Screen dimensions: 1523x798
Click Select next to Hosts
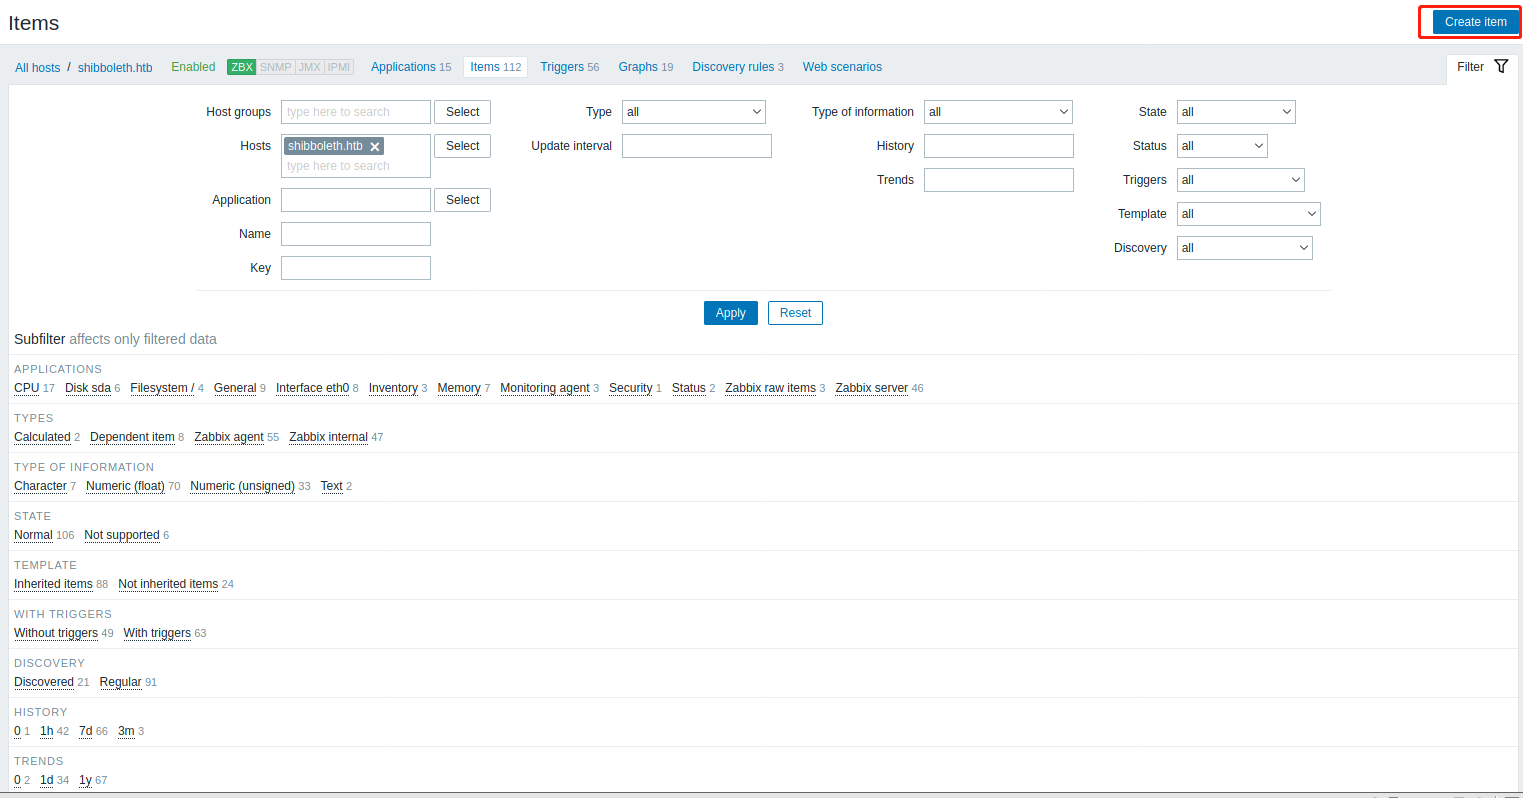pos(462,146)
